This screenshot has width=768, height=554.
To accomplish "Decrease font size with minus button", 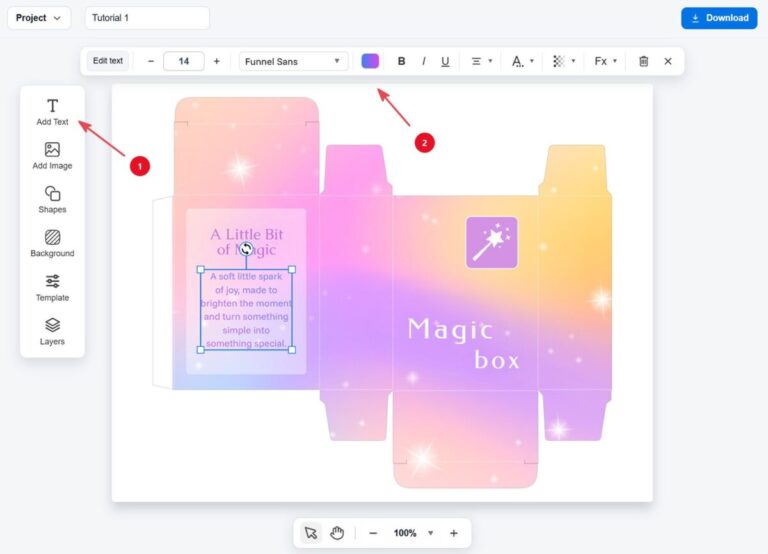I will coord(151,61).
